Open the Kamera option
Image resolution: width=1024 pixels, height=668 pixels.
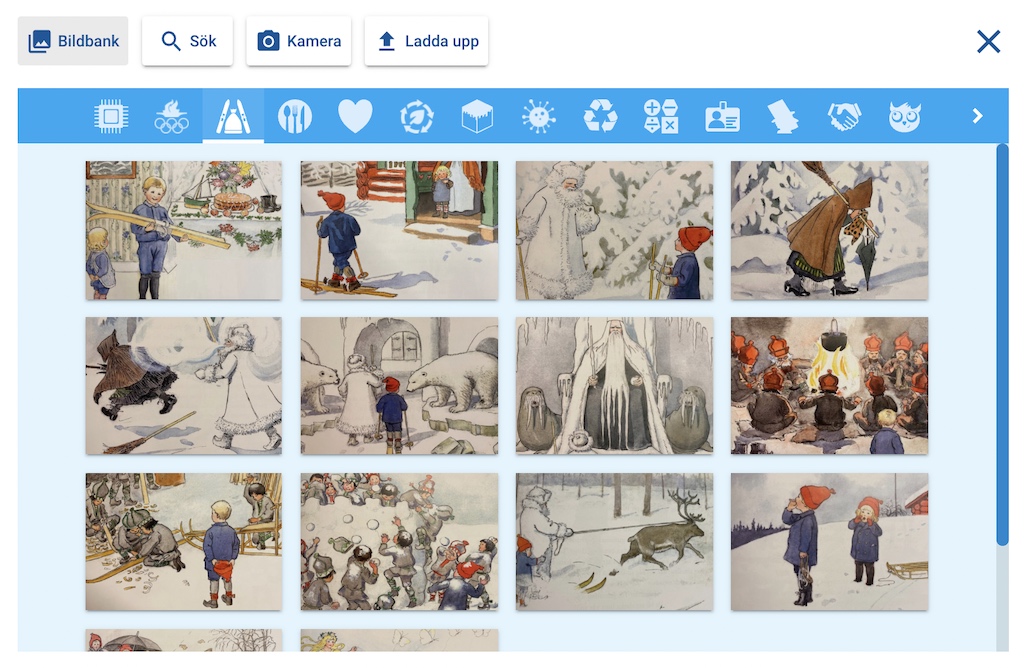click(298, 40)
